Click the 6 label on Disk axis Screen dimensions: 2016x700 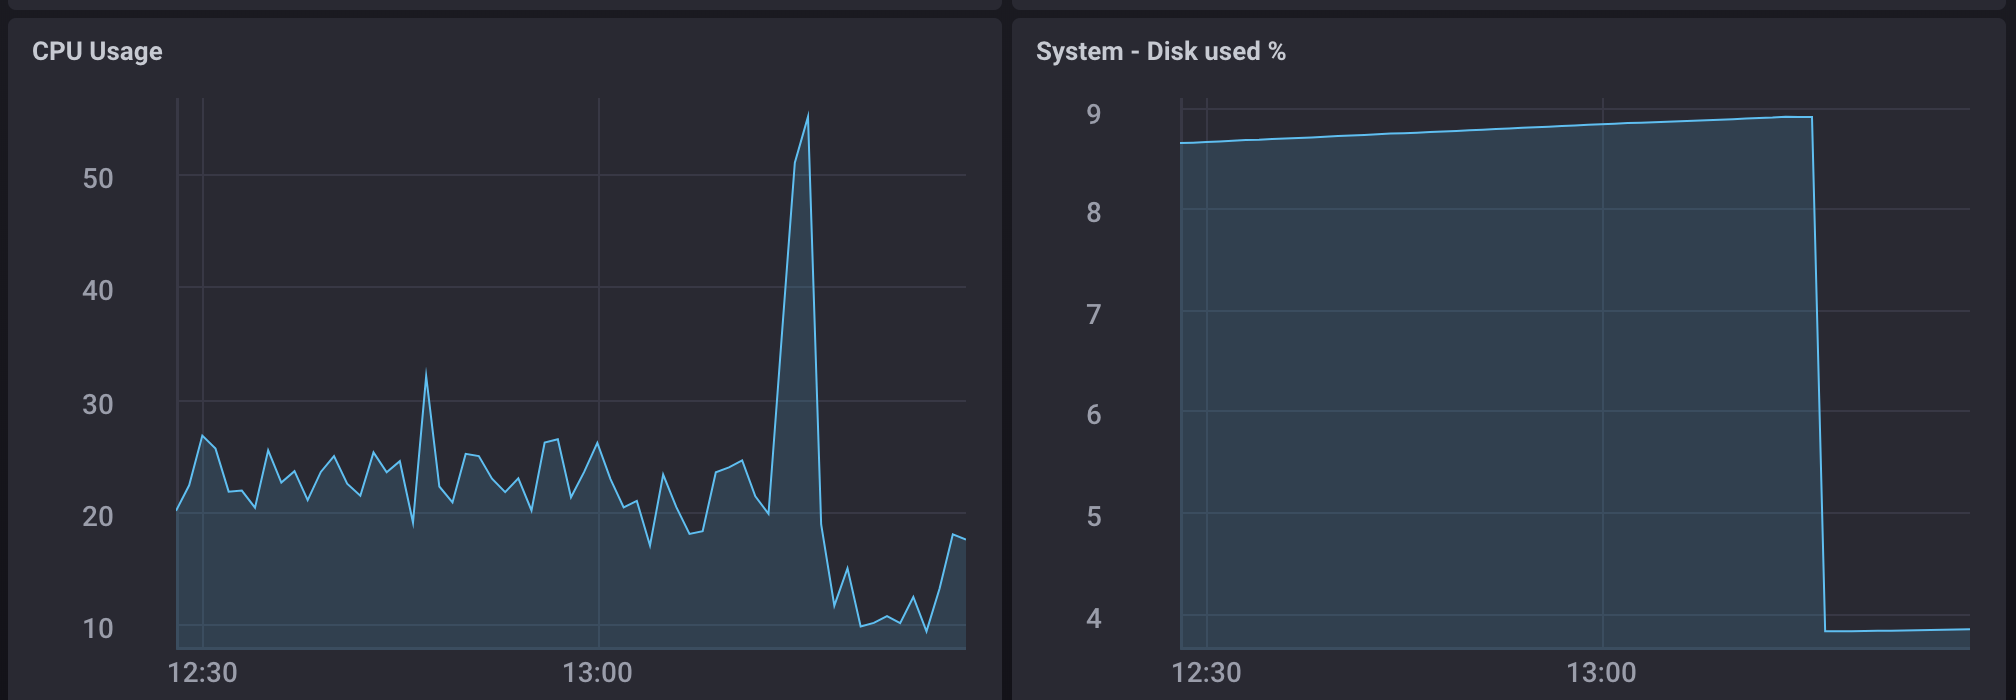(x=1094, y=415)
